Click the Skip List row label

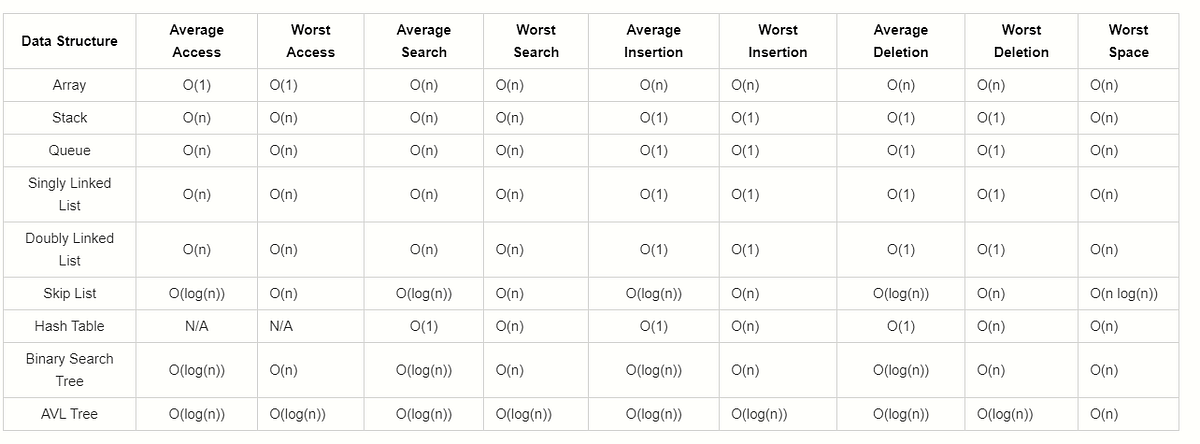70,293
